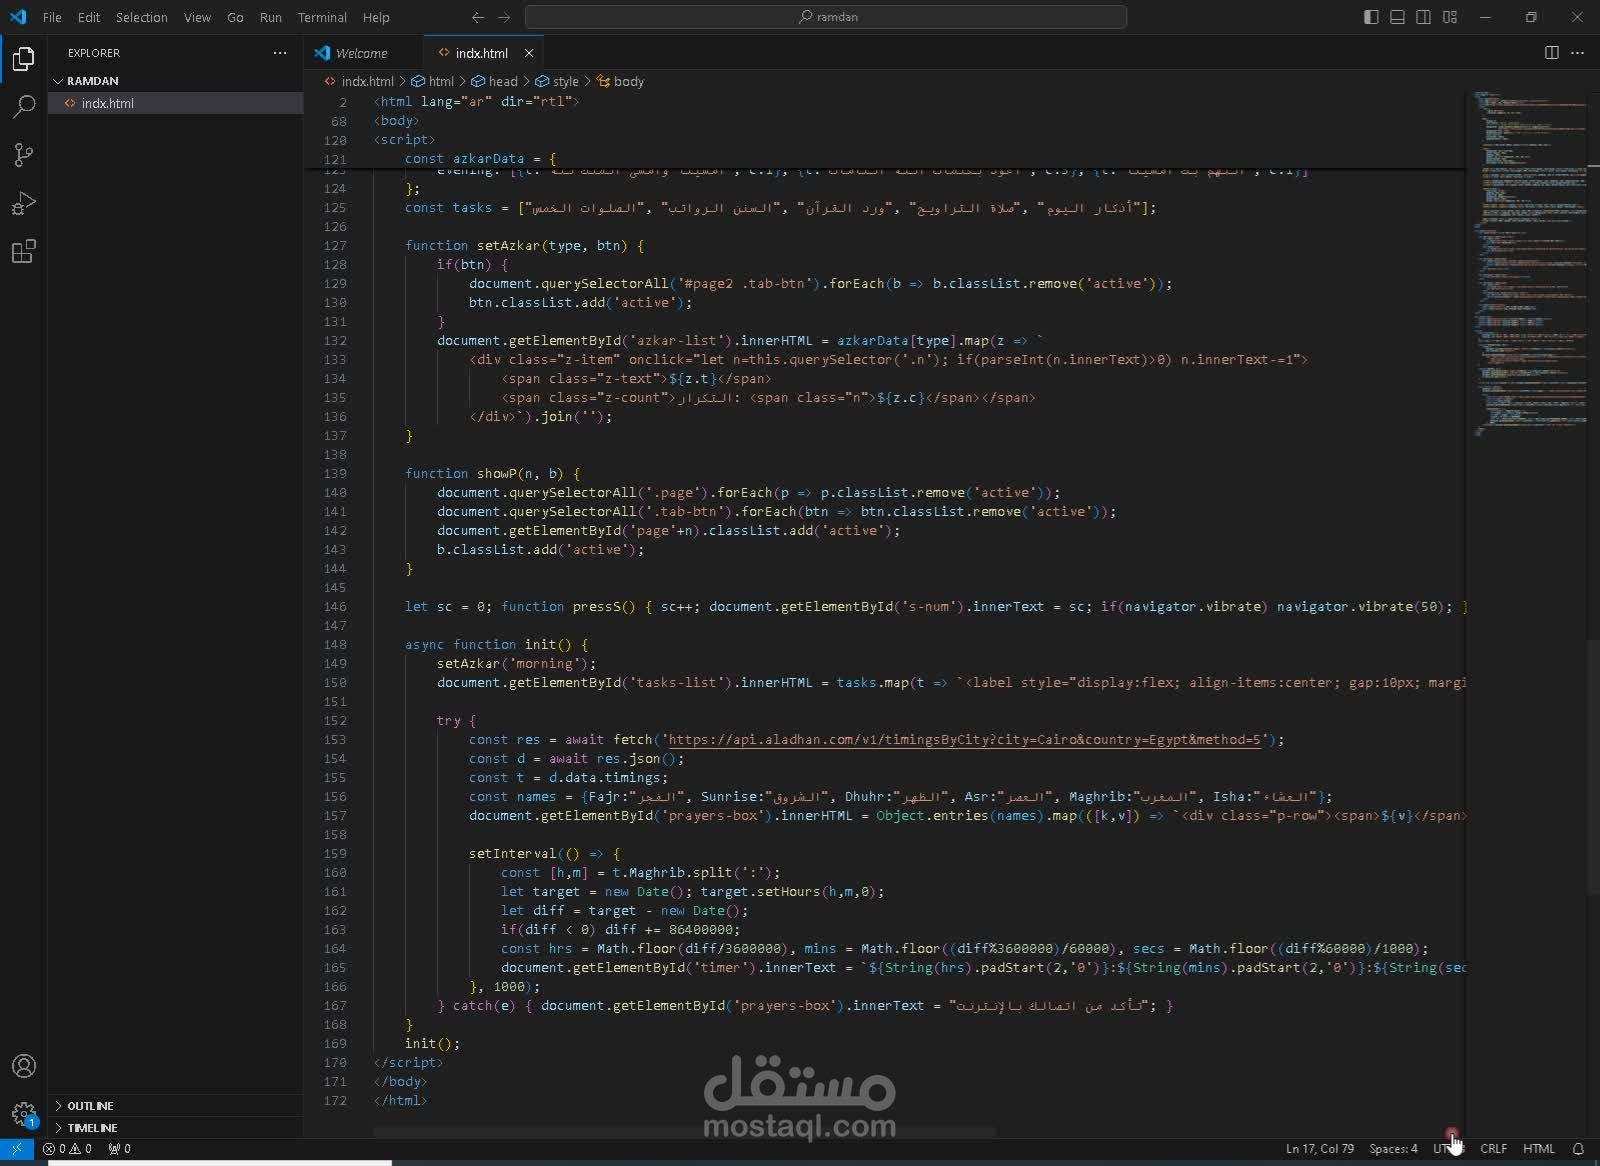Open the Accounts icon in activity bar
Image resolution: width=1600 pixels, height=1166 pixels.
coord(23,1066)
